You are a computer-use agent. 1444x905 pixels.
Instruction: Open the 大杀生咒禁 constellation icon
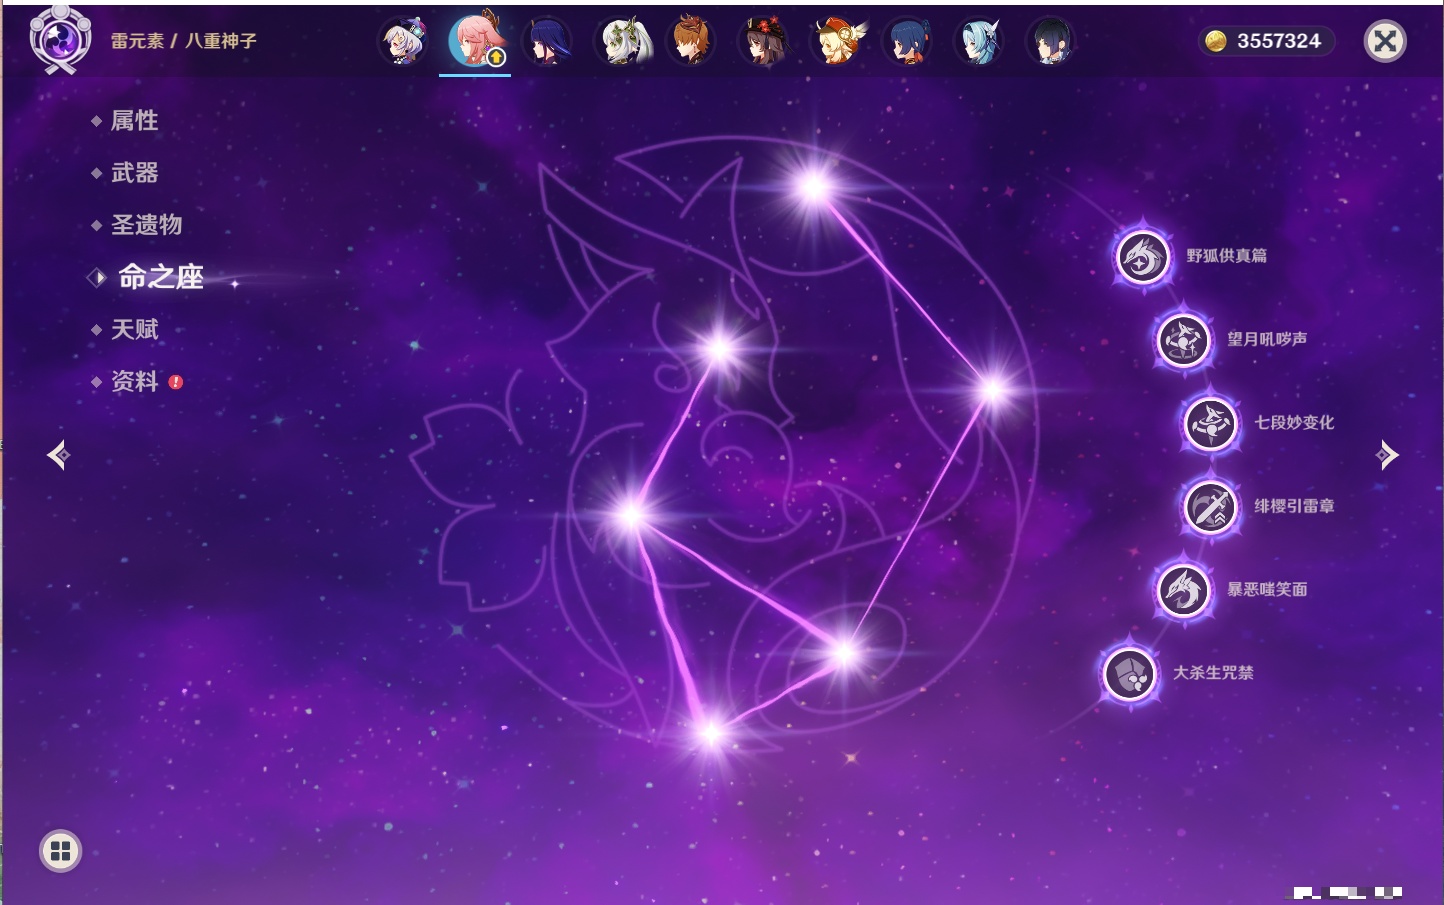1130,673
